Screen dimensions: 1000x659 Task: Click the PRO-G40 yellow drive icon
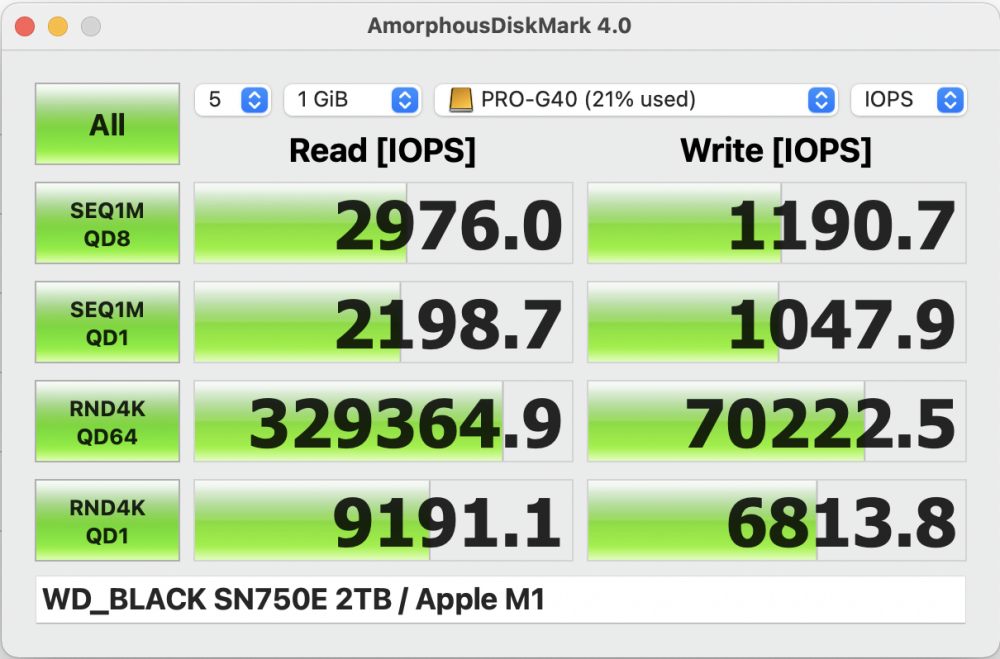coord(460,100)
